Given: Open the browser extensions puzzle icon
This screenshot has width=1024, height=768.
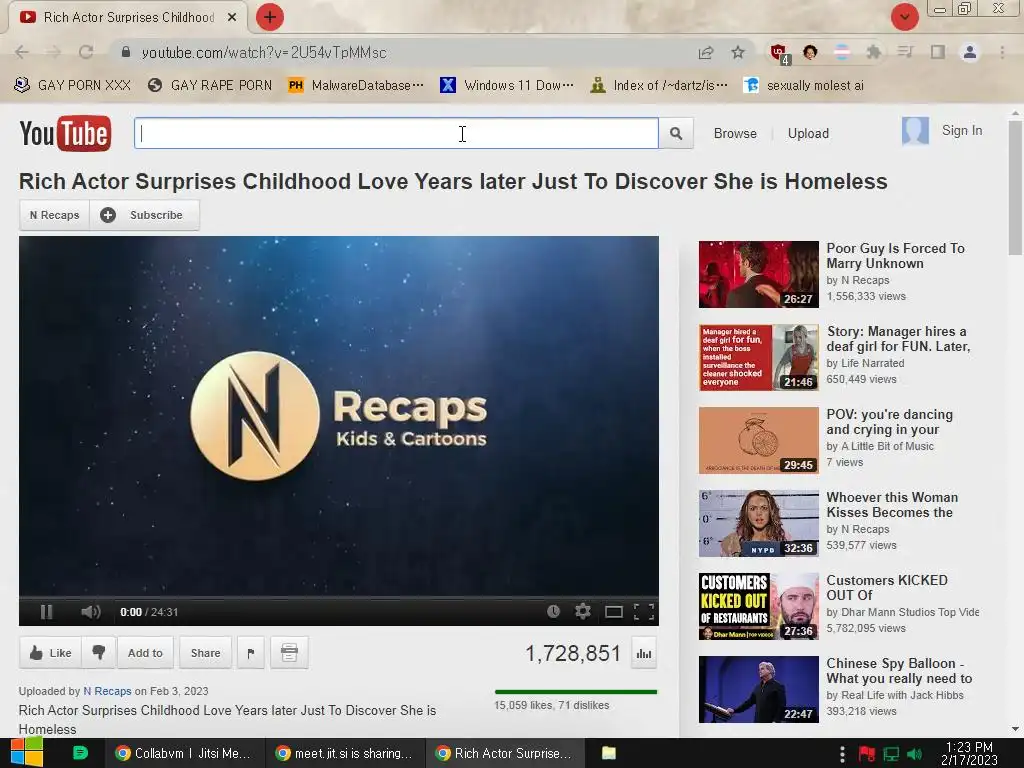Looking at the screenshot, I should [874, 52].
